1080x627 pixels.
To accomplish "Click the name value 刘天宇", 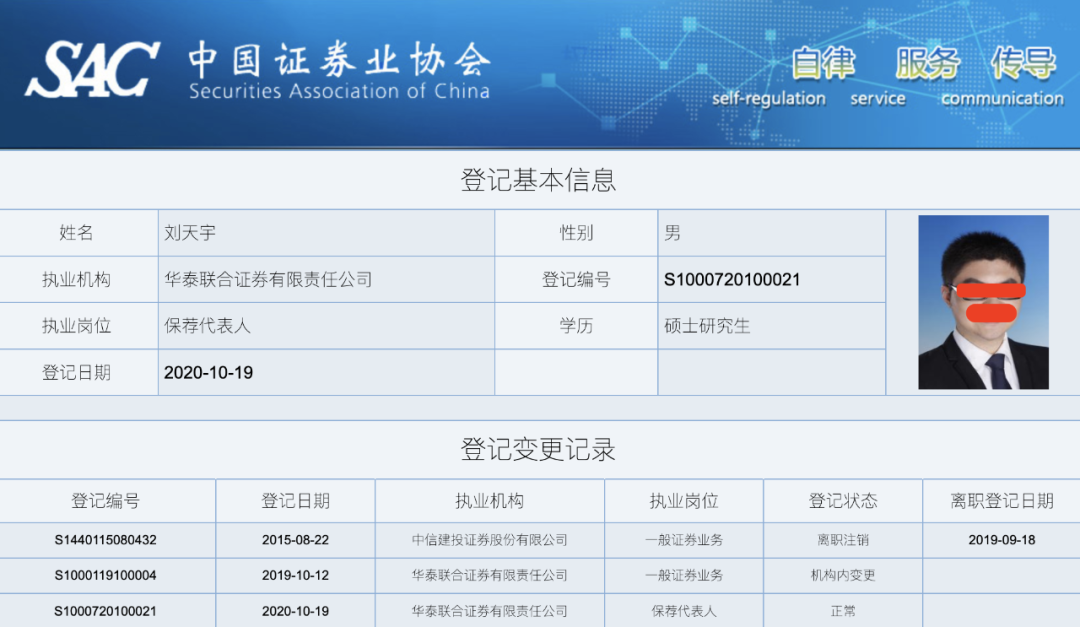I will 190,233.
